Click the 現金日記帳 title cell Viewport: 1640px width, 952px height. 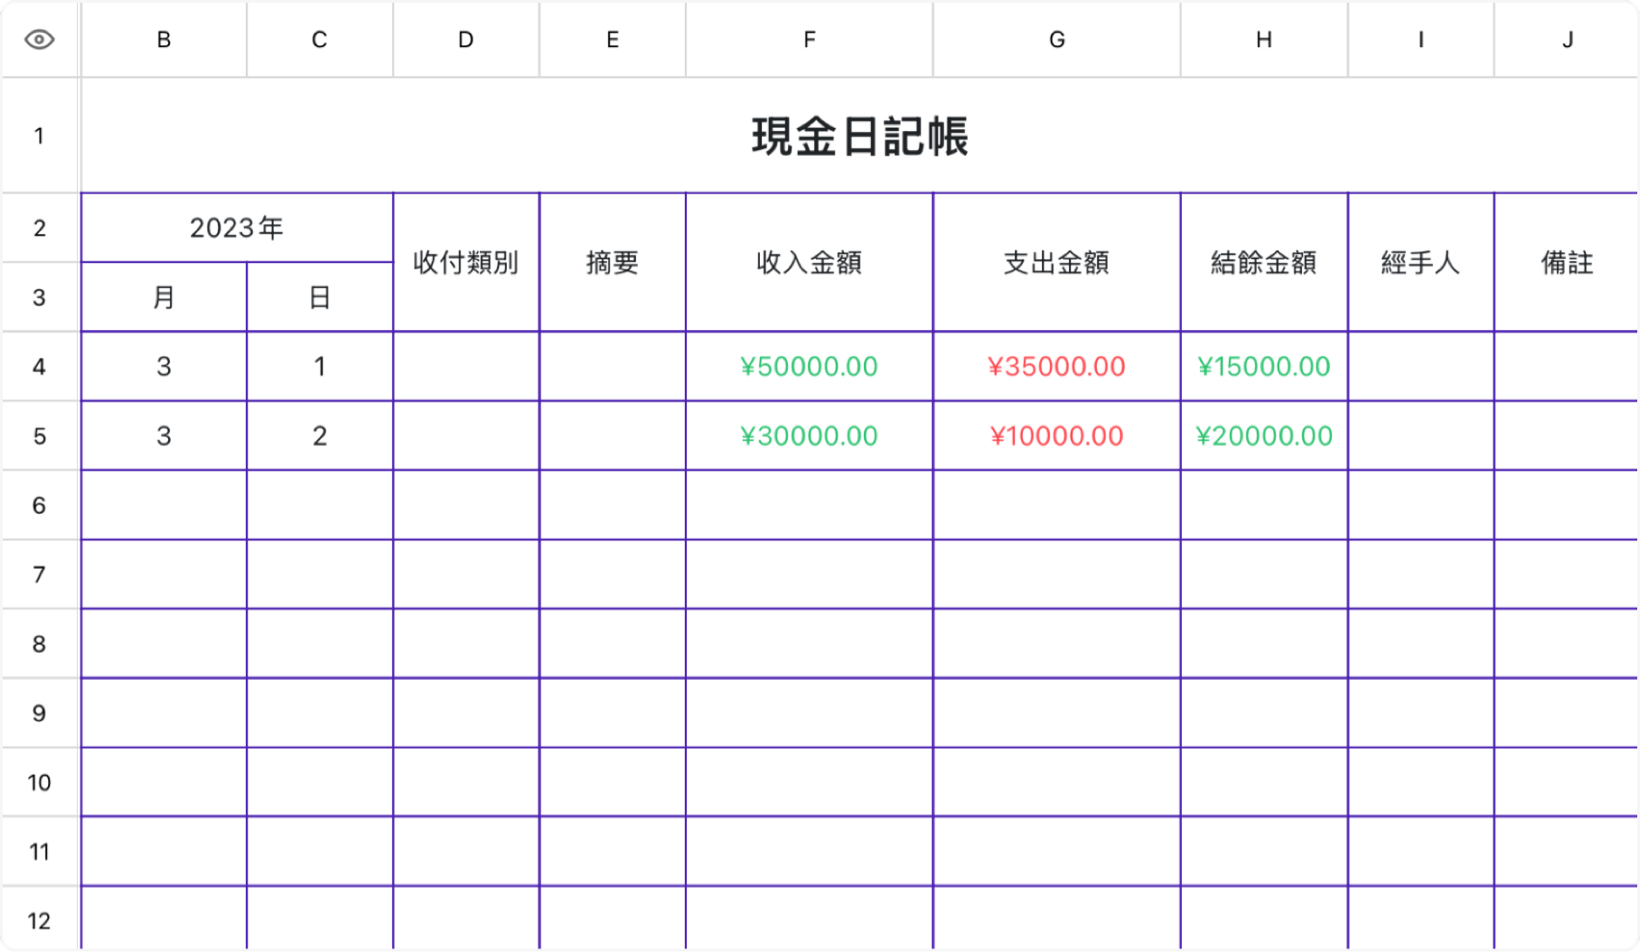point(860,136)
